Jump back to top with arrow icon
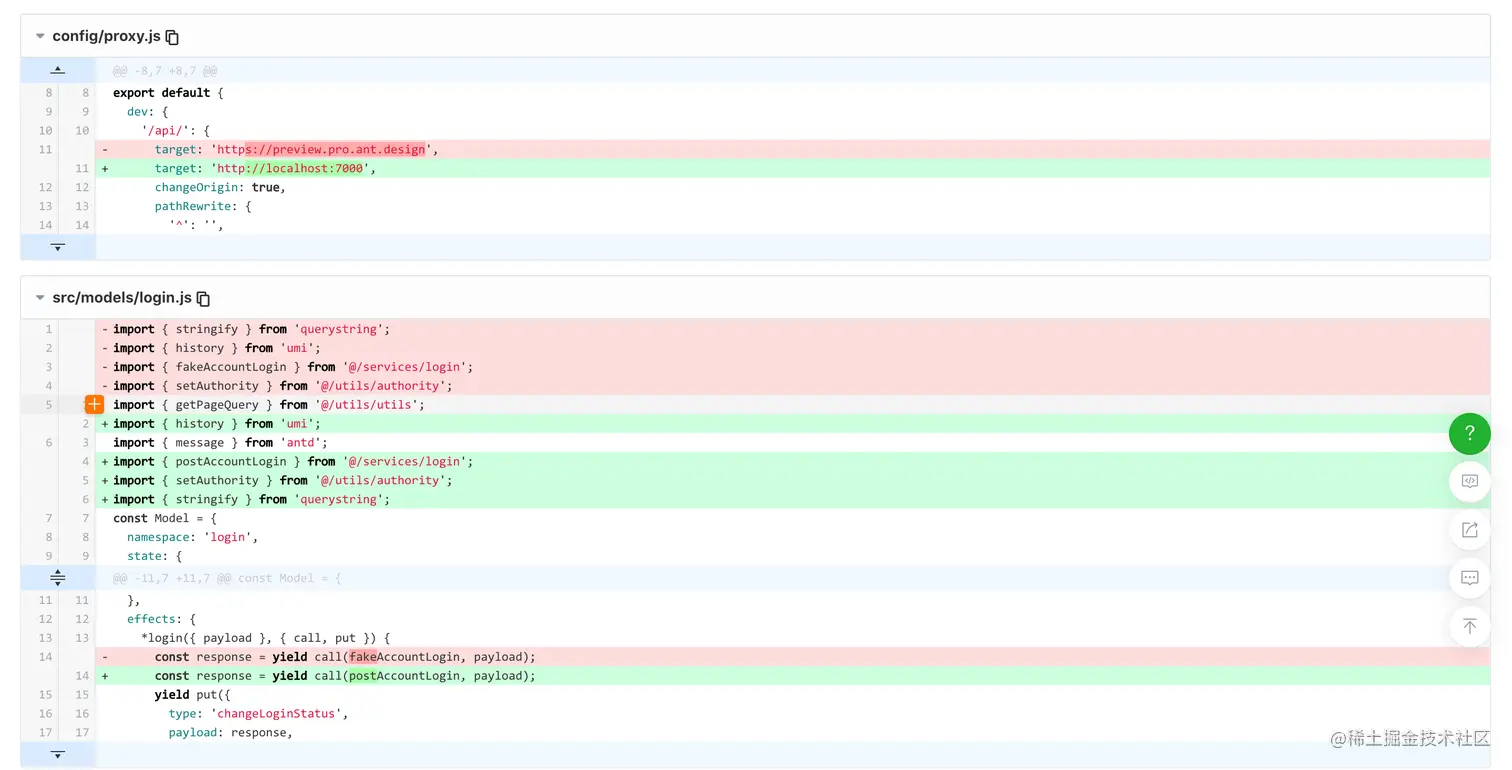1512x770 pixels. [1469, 626]
